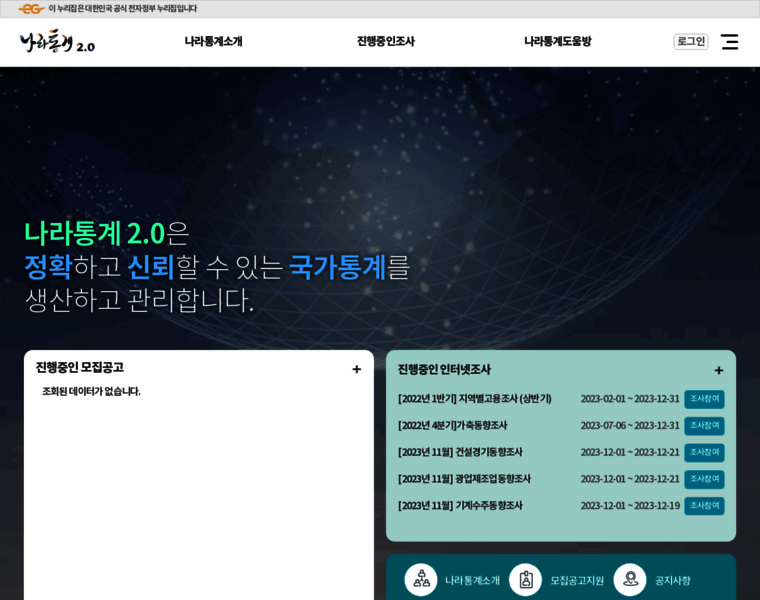
Task: Click 조사참여 for 기계수주동향조사
Action: pos(704,505)
